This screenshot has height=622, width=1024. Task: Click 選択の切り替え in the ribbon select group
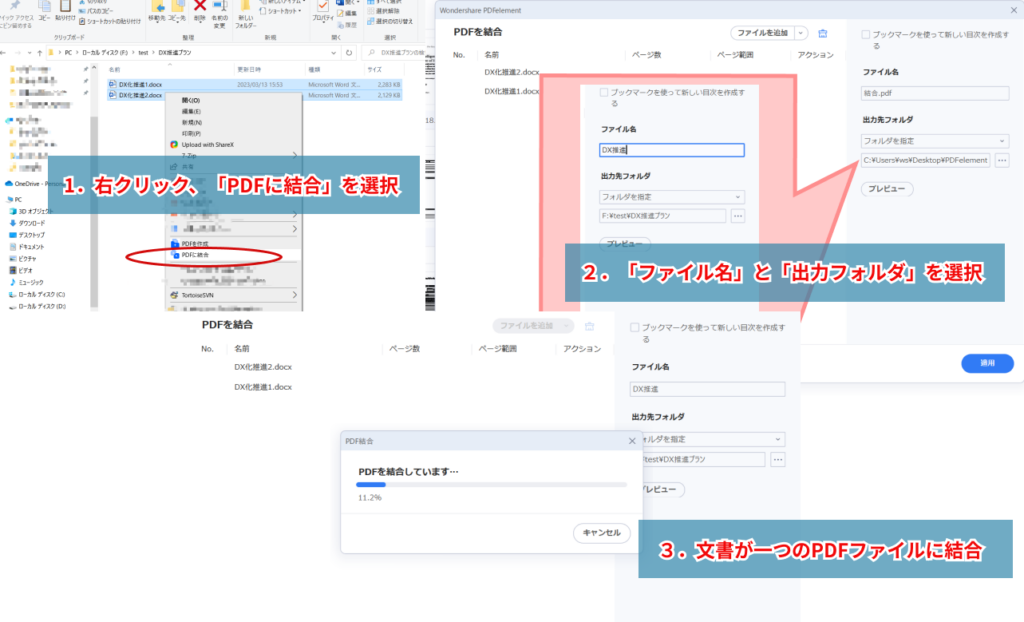tap(391, 21)
